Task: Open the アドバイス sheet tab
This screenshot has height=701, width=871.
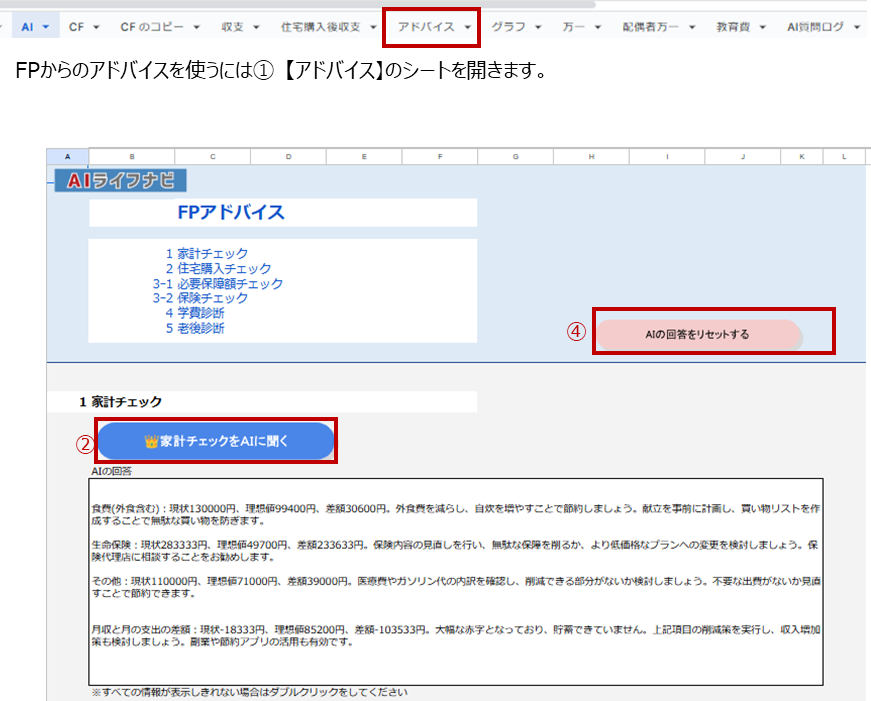Action: tap(426, 27)
